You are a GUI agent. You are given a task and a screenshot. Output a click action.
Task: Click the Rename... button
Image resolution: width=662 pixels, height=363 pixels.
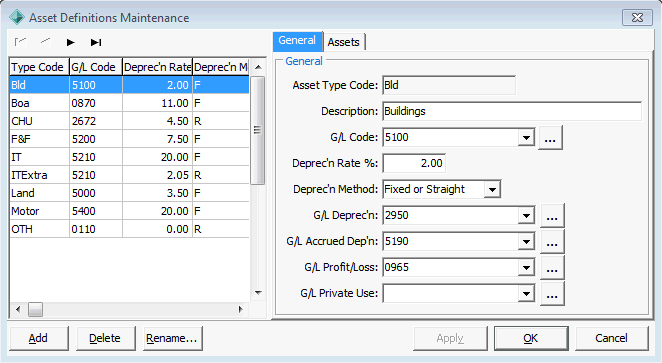172,338
